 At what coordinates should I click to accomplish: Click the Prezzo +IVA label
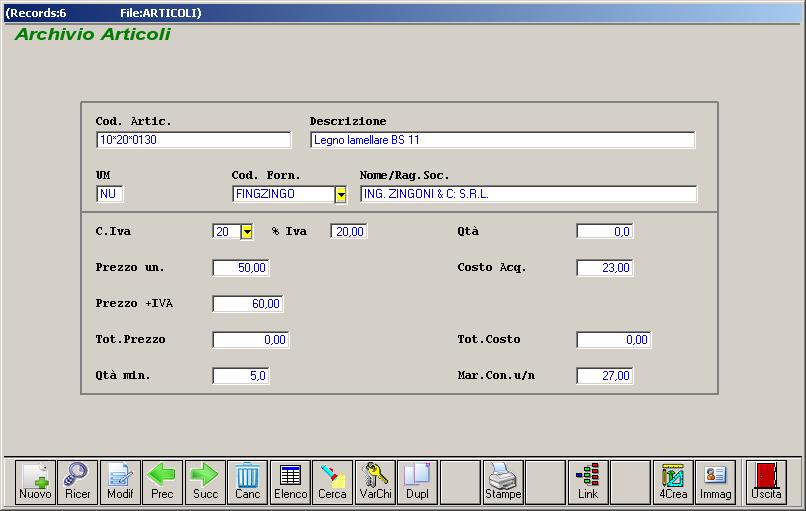click(134, 303)
